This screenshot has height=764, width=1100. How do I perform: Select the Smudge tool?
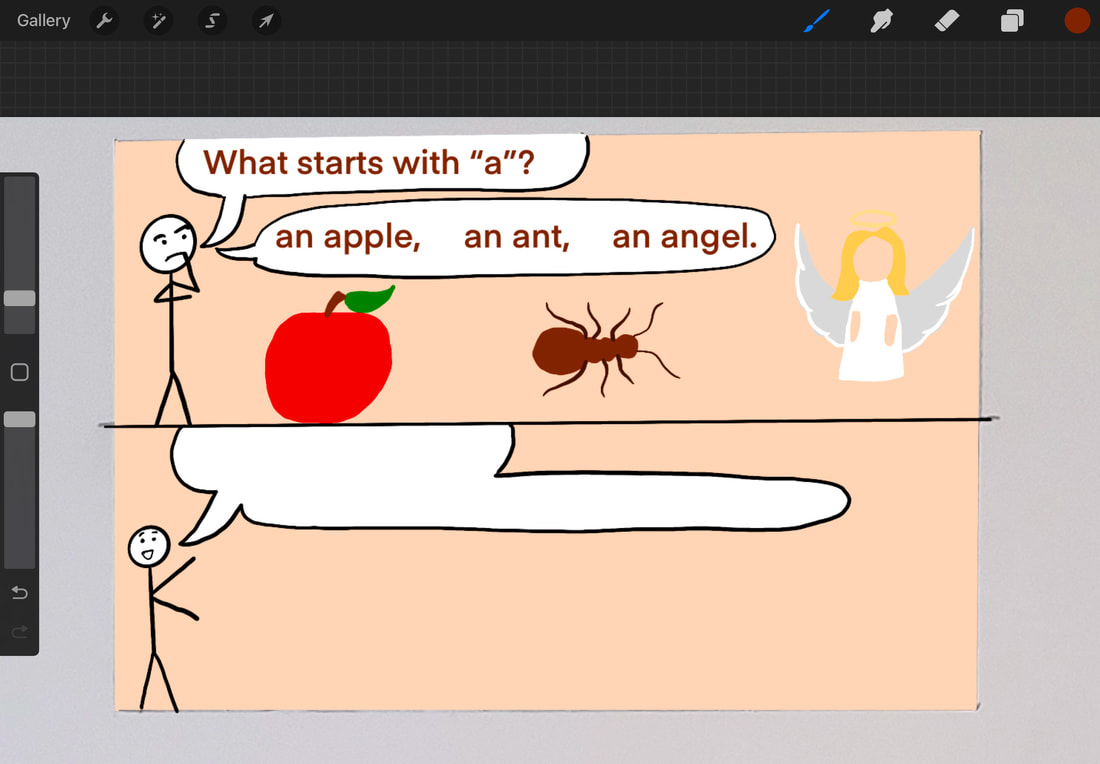881,20
